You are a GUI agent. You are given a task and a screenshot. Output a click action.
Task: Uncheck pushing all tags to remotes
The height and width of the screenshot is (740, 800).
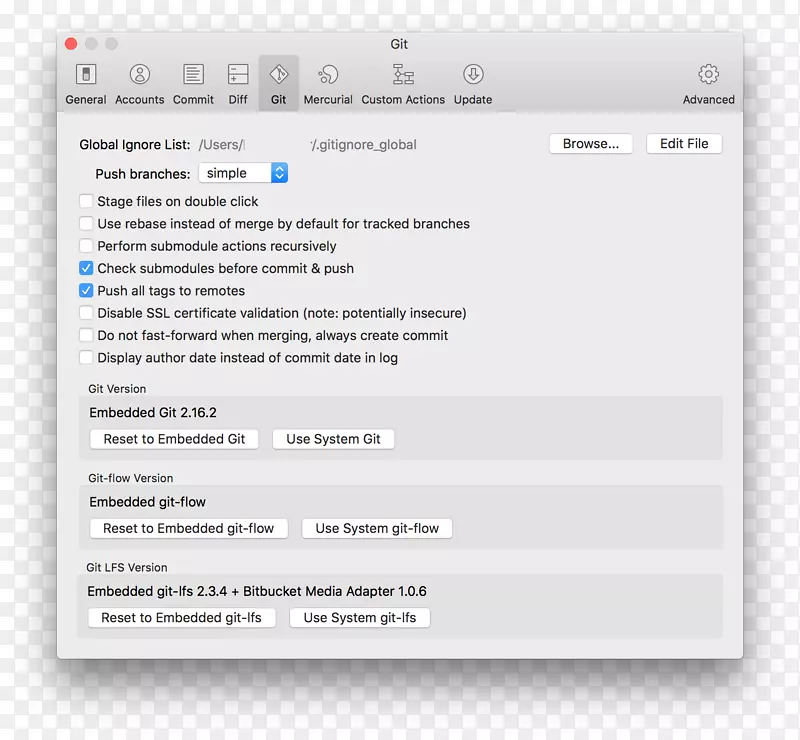click(x=86, y=290)
